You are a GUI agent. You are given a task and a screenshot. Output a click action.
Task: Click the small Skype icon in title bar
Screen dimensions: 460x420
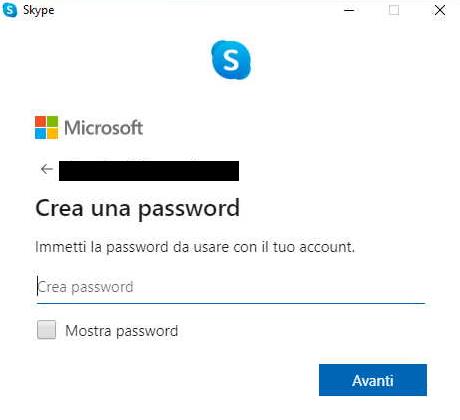10,10
